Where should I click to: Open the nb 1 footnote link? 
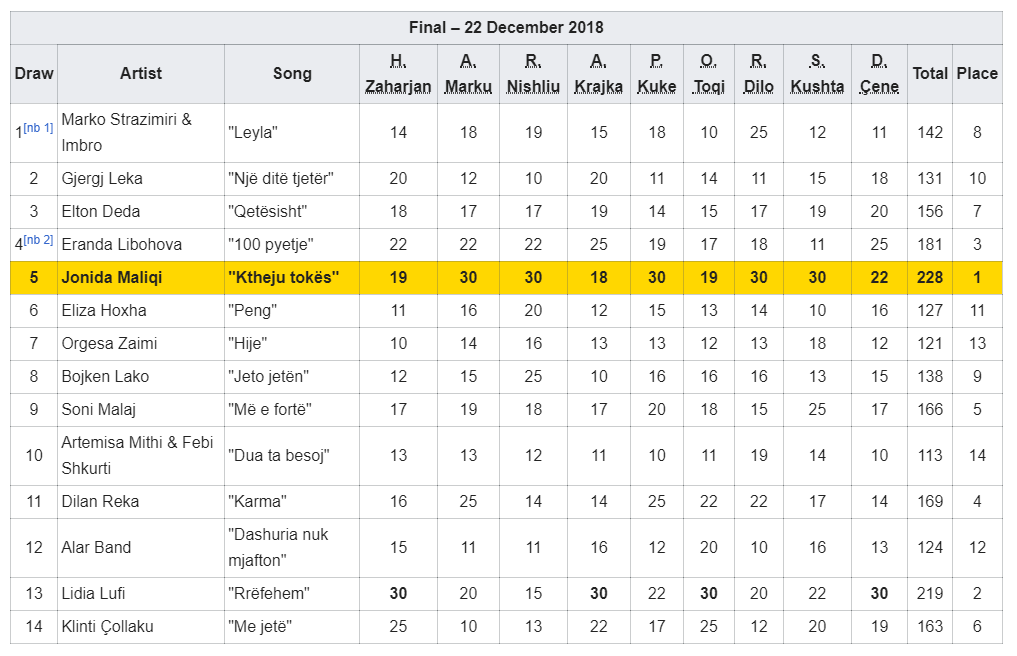tap(40, 128)
